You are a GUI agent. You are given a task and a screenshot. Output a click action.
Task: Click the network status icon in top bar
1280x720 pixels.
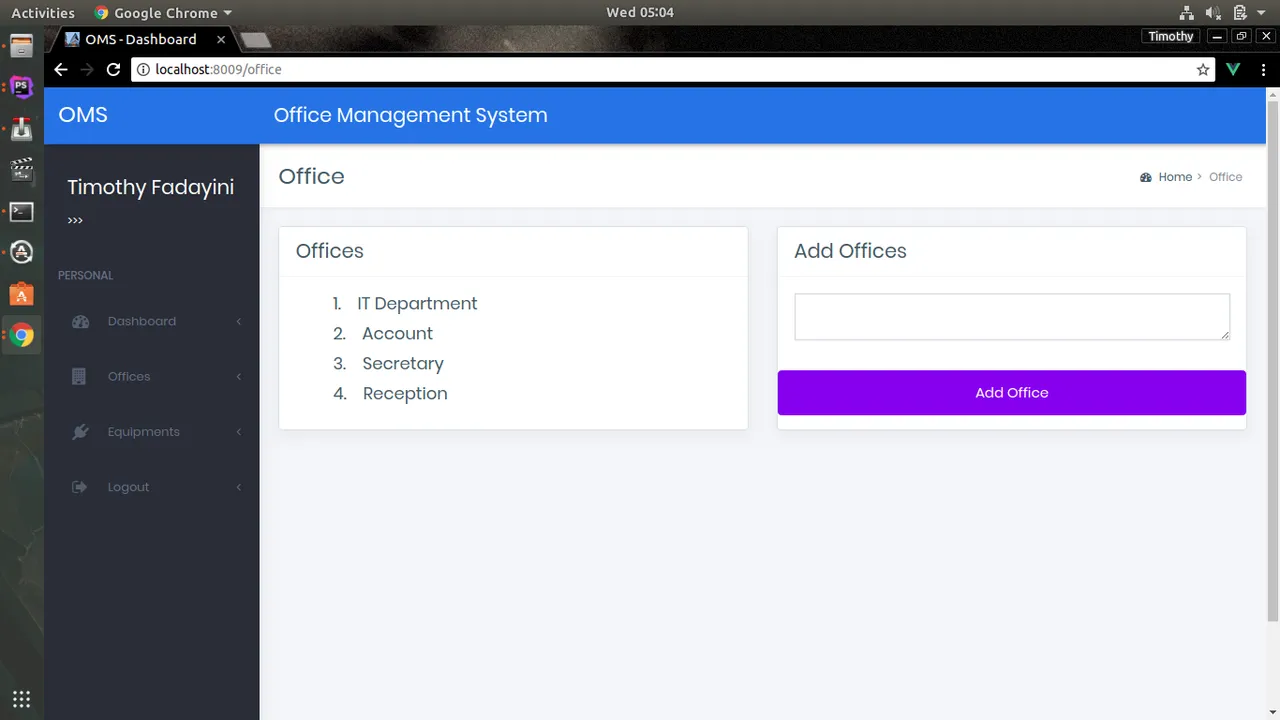pyautogui.click(x=1187, y=13)
